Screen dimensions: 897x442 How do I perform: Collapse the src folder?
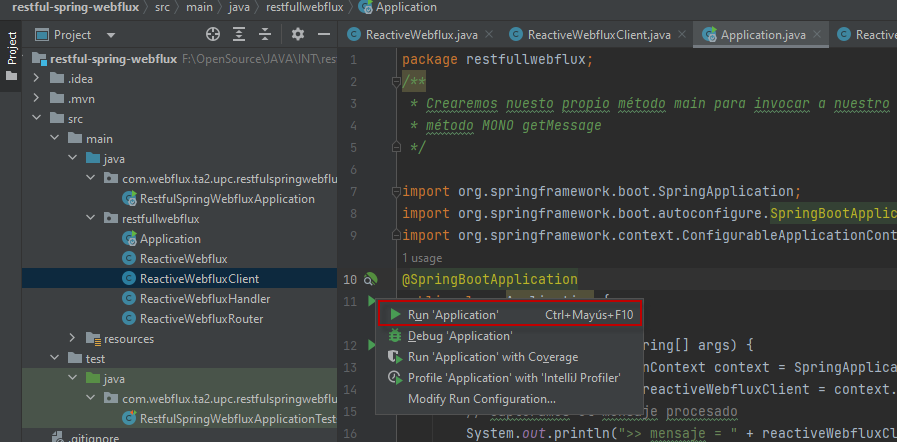tap(37, 118)
